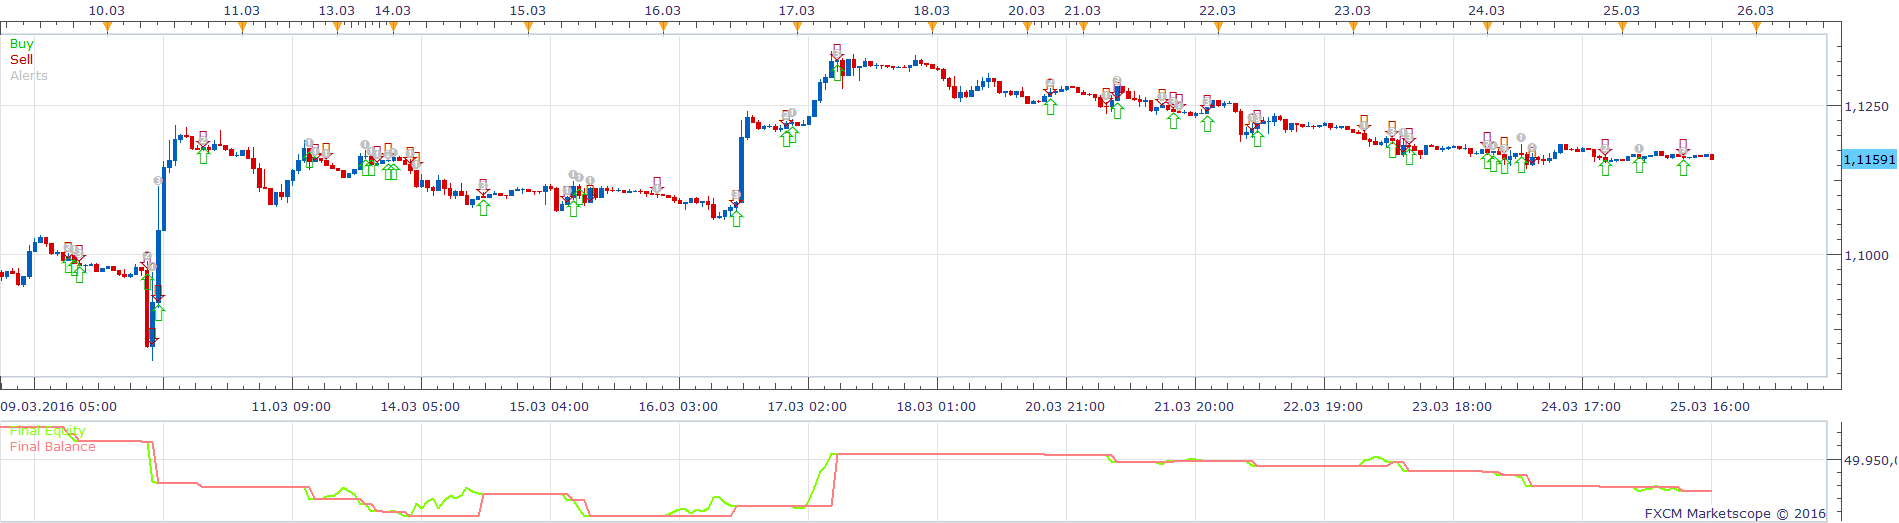This screenshot has height=523, width=1899.
Task: Click the 14.03 05:00 time label
Action: 420,407
